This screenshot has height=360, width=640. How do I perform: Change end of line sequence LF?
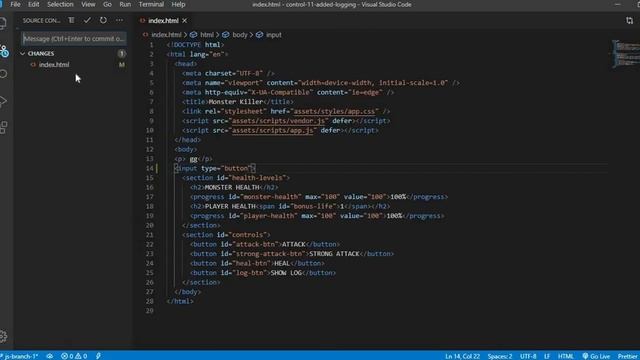pyautogui.click(x=547, y=356)
